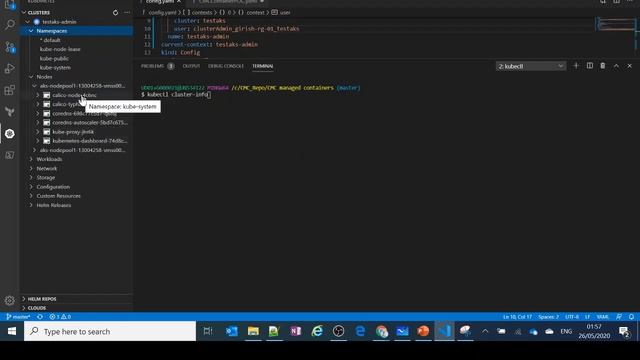Open Task View on the taskbar
Viewport: 640px width, 360px height.
click(208, 331)
